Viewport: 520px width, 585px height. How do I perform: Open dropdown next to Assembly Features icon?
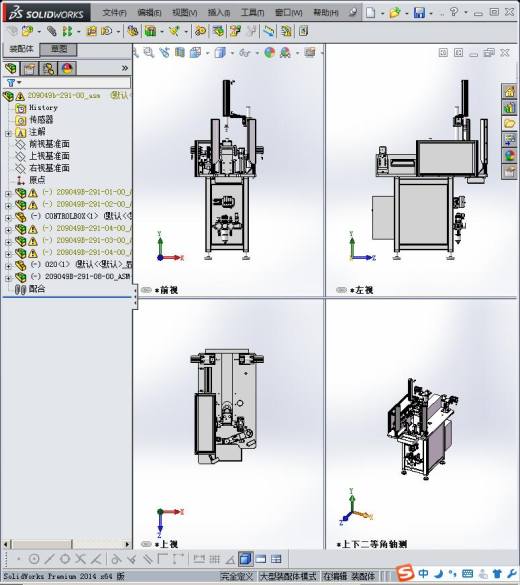[x=162, y=32]
